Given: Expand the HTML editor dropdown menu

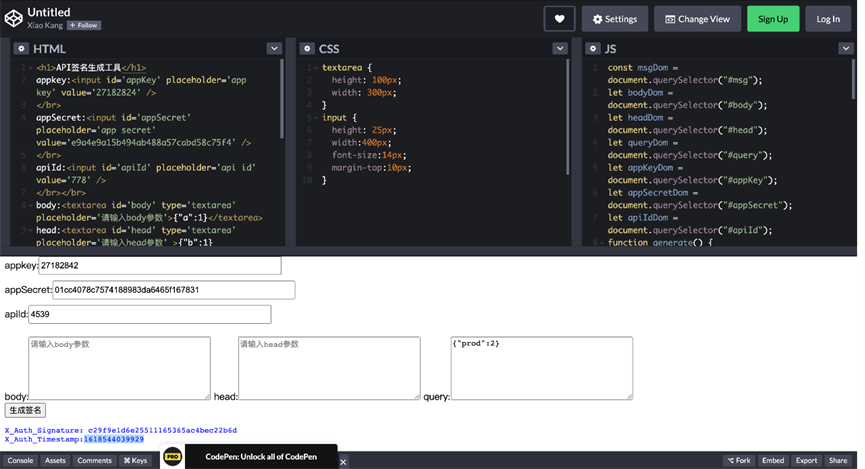Looking at the screenshot, I should pos(274,48).
